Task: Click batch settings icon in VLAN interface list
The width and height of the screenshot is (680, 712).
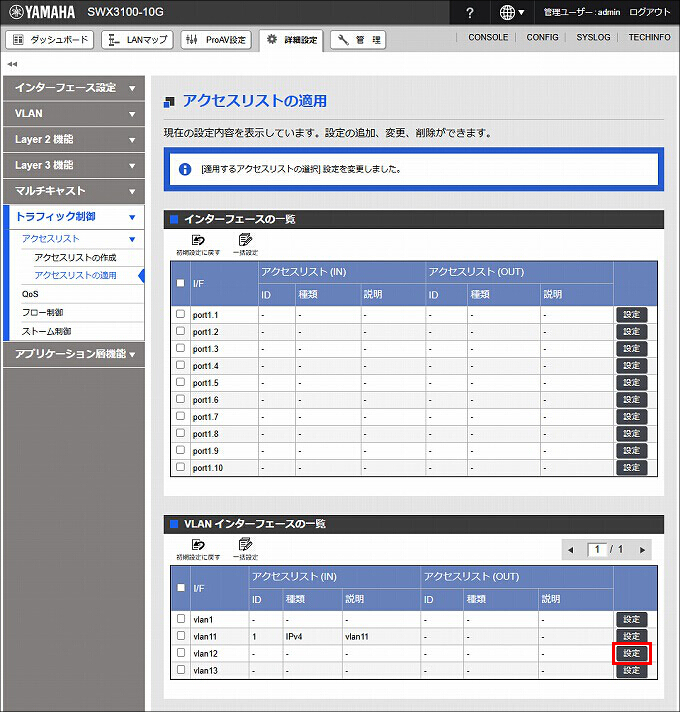Action: (245, 546)
